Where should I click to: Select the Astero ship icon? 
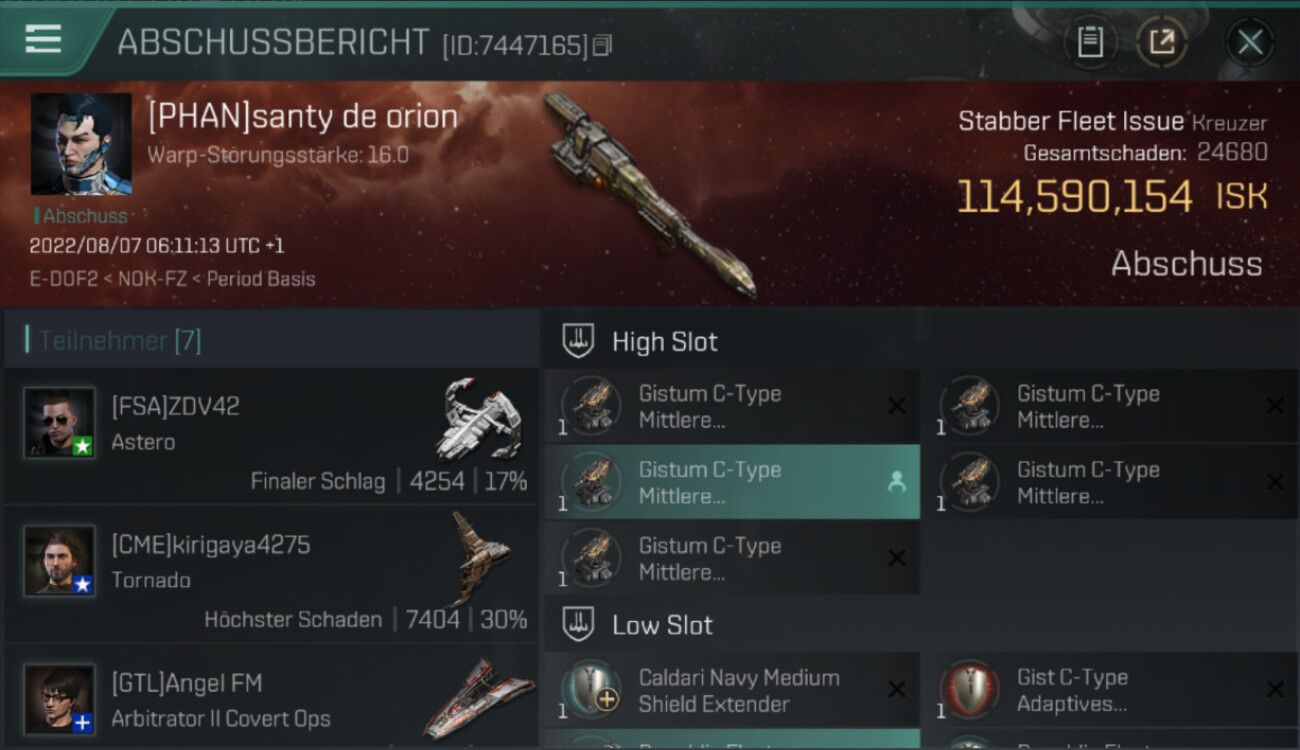(480, 418)
